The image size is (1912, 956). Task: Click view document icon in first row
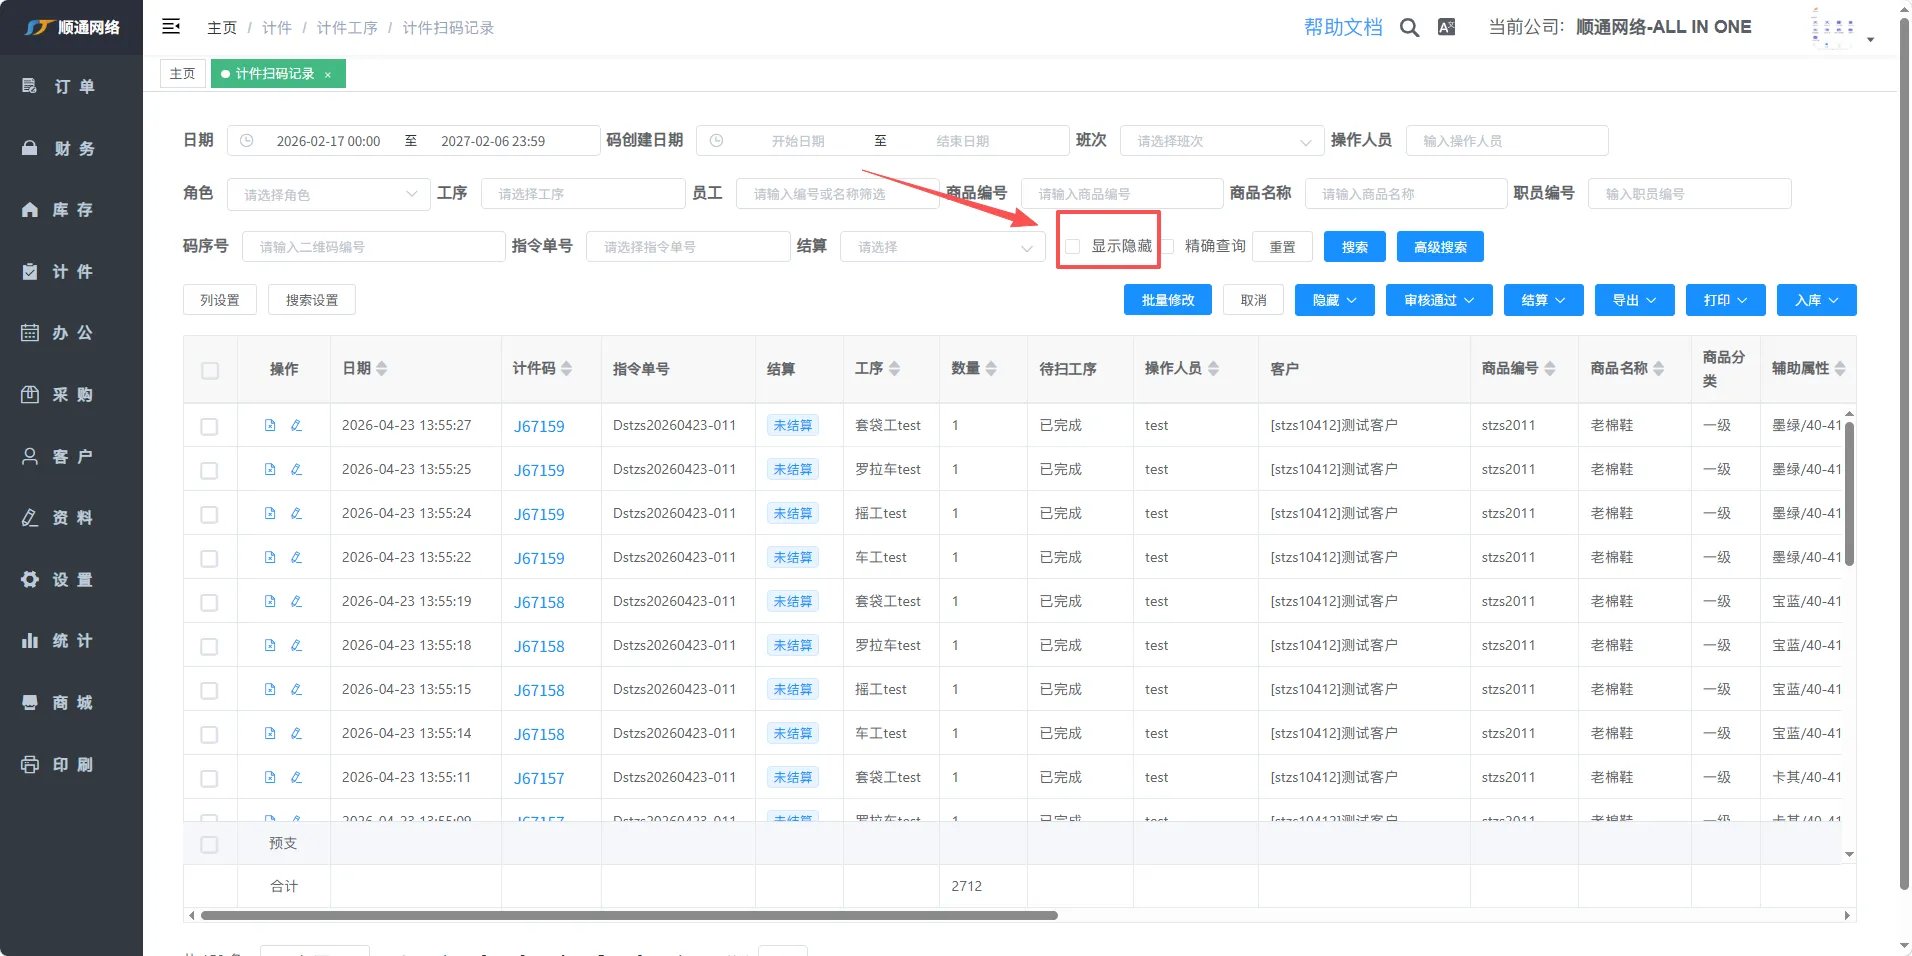[270, 426]
